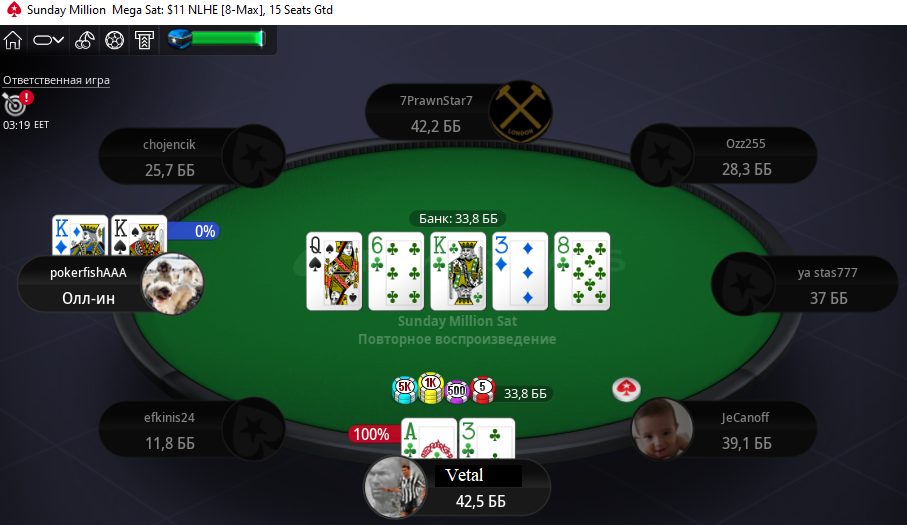Open the Ответственная игра link
The height and width of the screenshot is (525, 907).
coord(56,80)
